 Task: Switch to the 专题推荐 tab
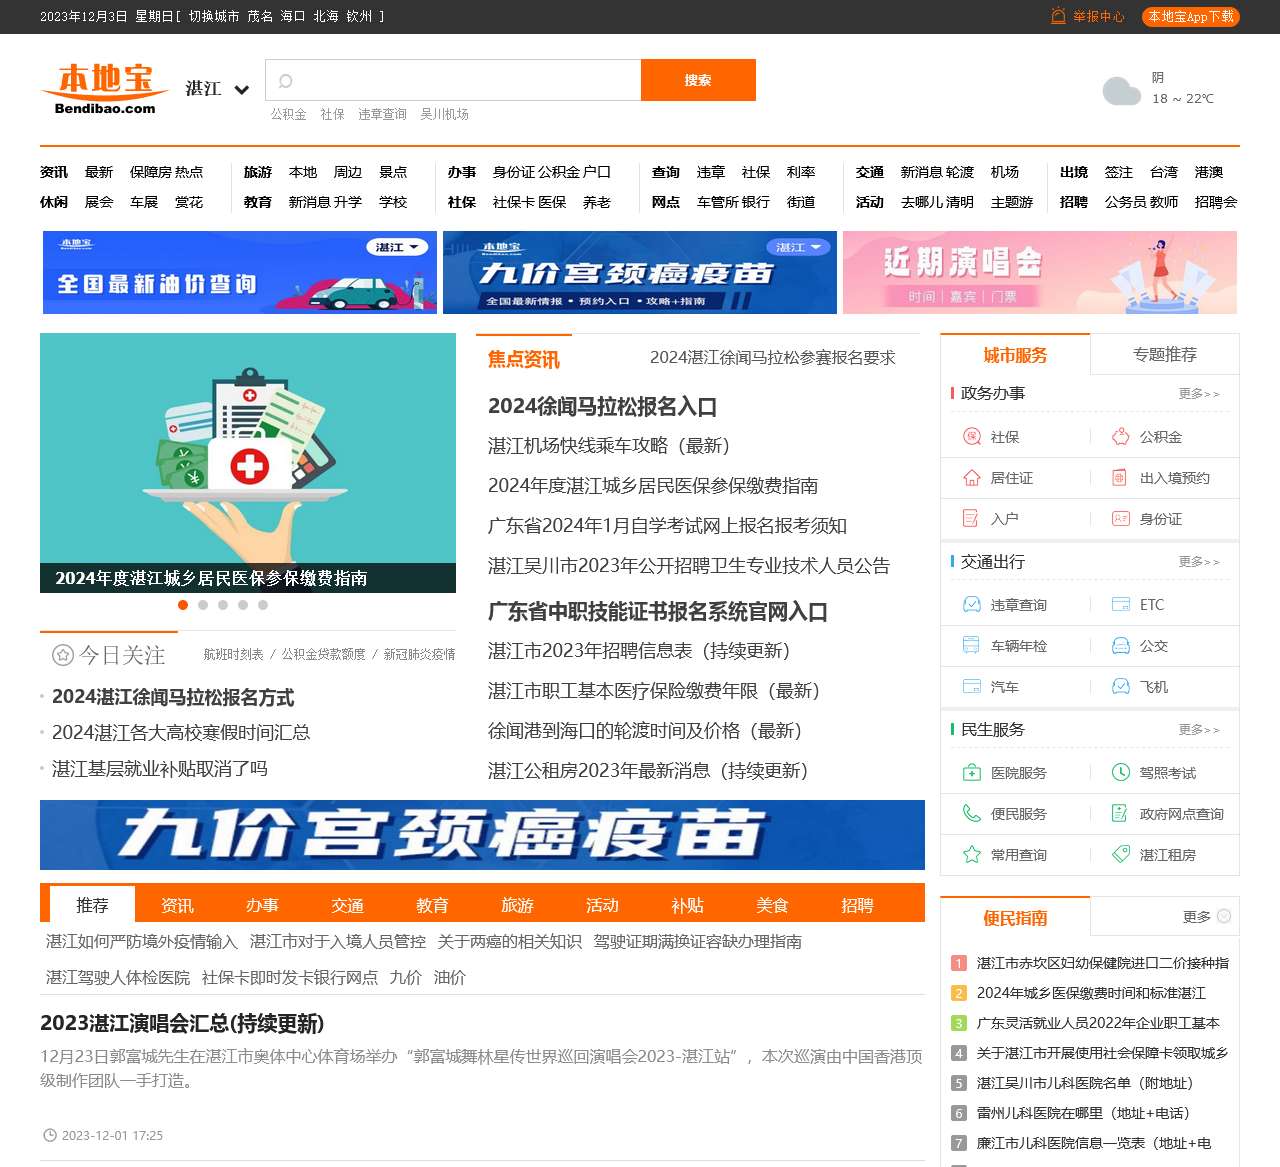pyautogui.click(x=1164, y=355)
